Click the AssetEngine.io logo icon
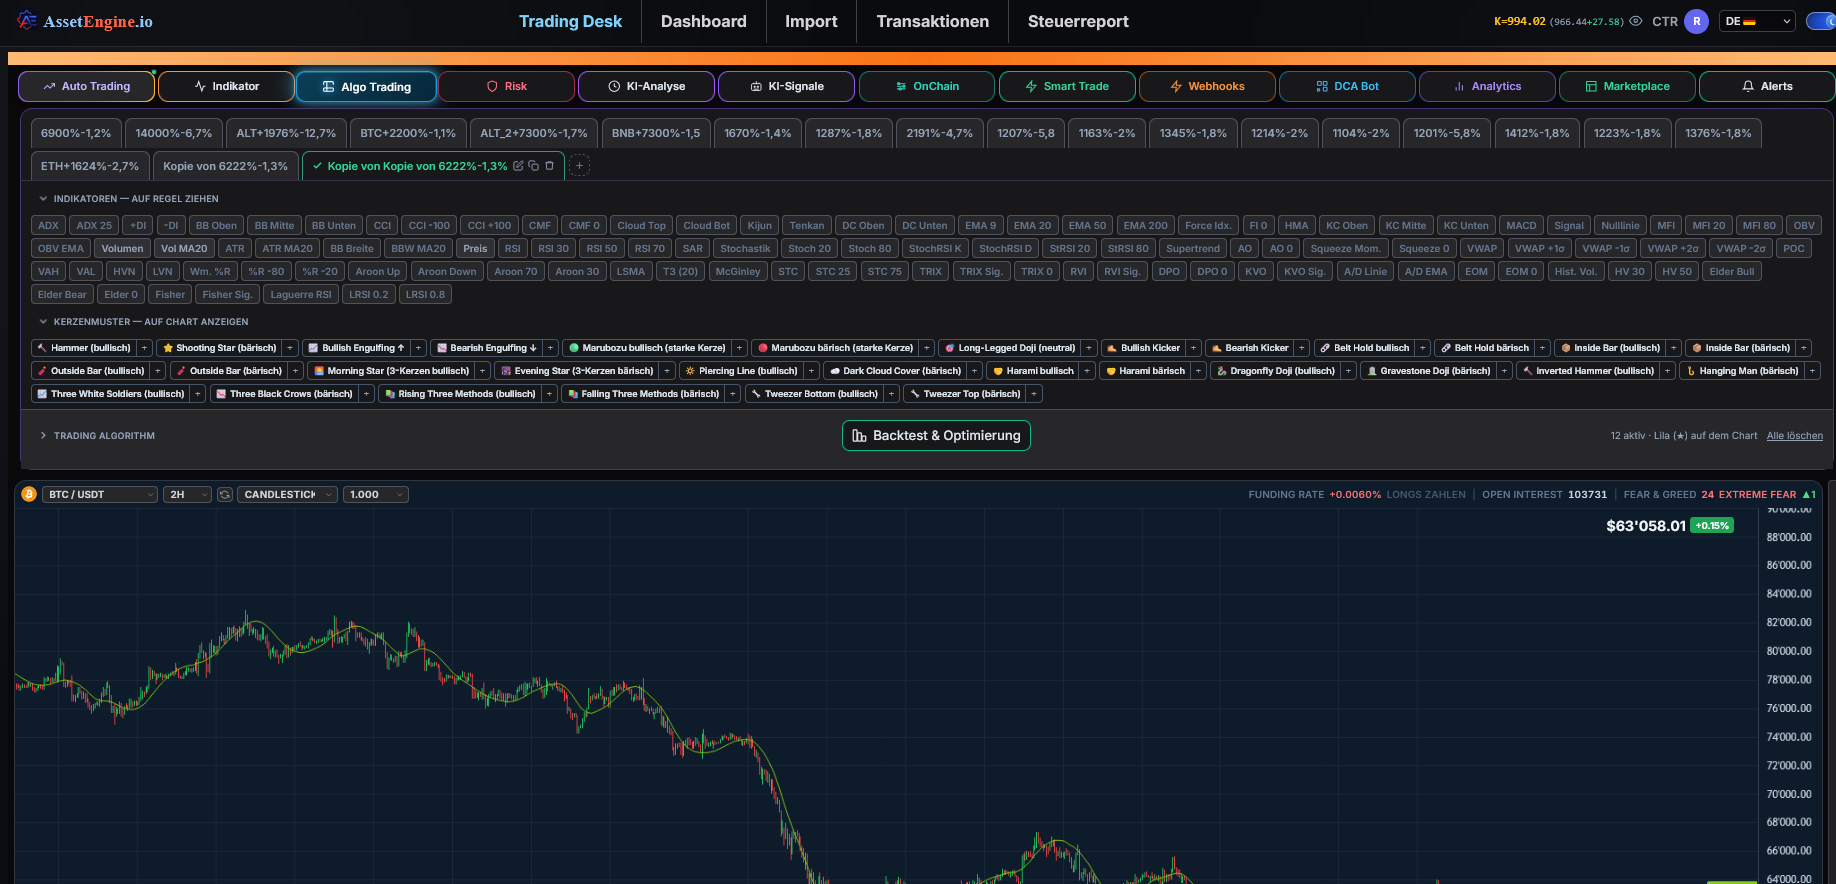 tap(27, 21)
